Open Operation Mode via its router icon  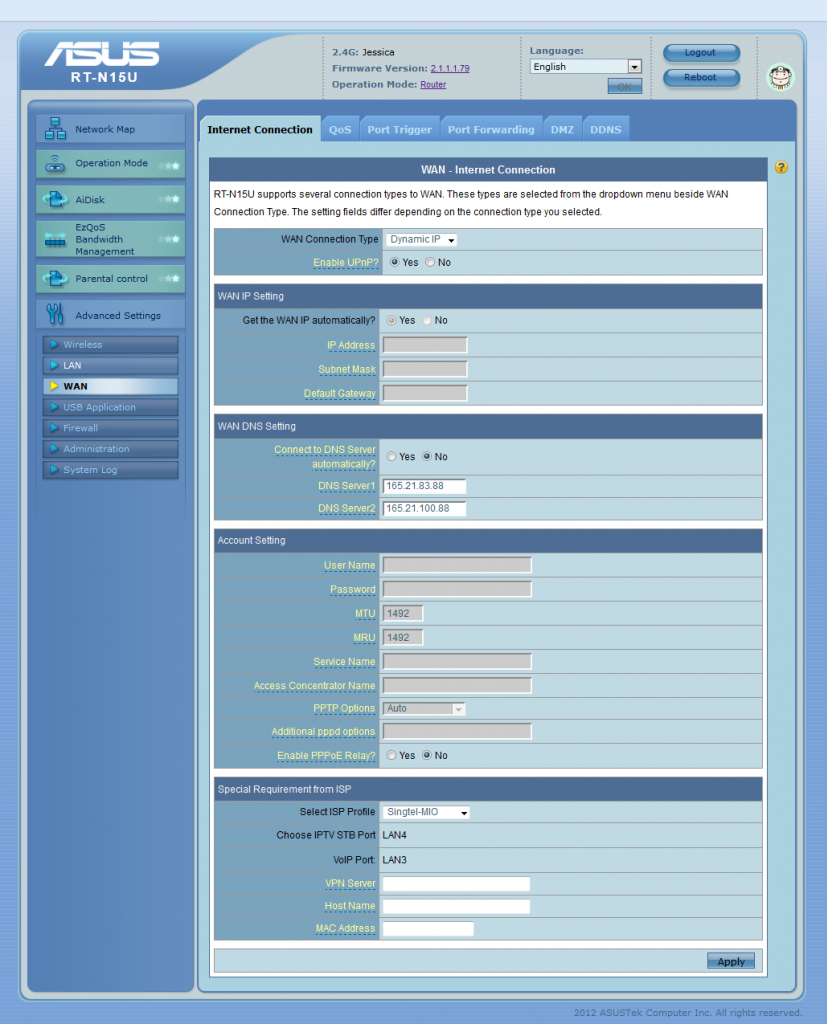click(x=56, y=164)
